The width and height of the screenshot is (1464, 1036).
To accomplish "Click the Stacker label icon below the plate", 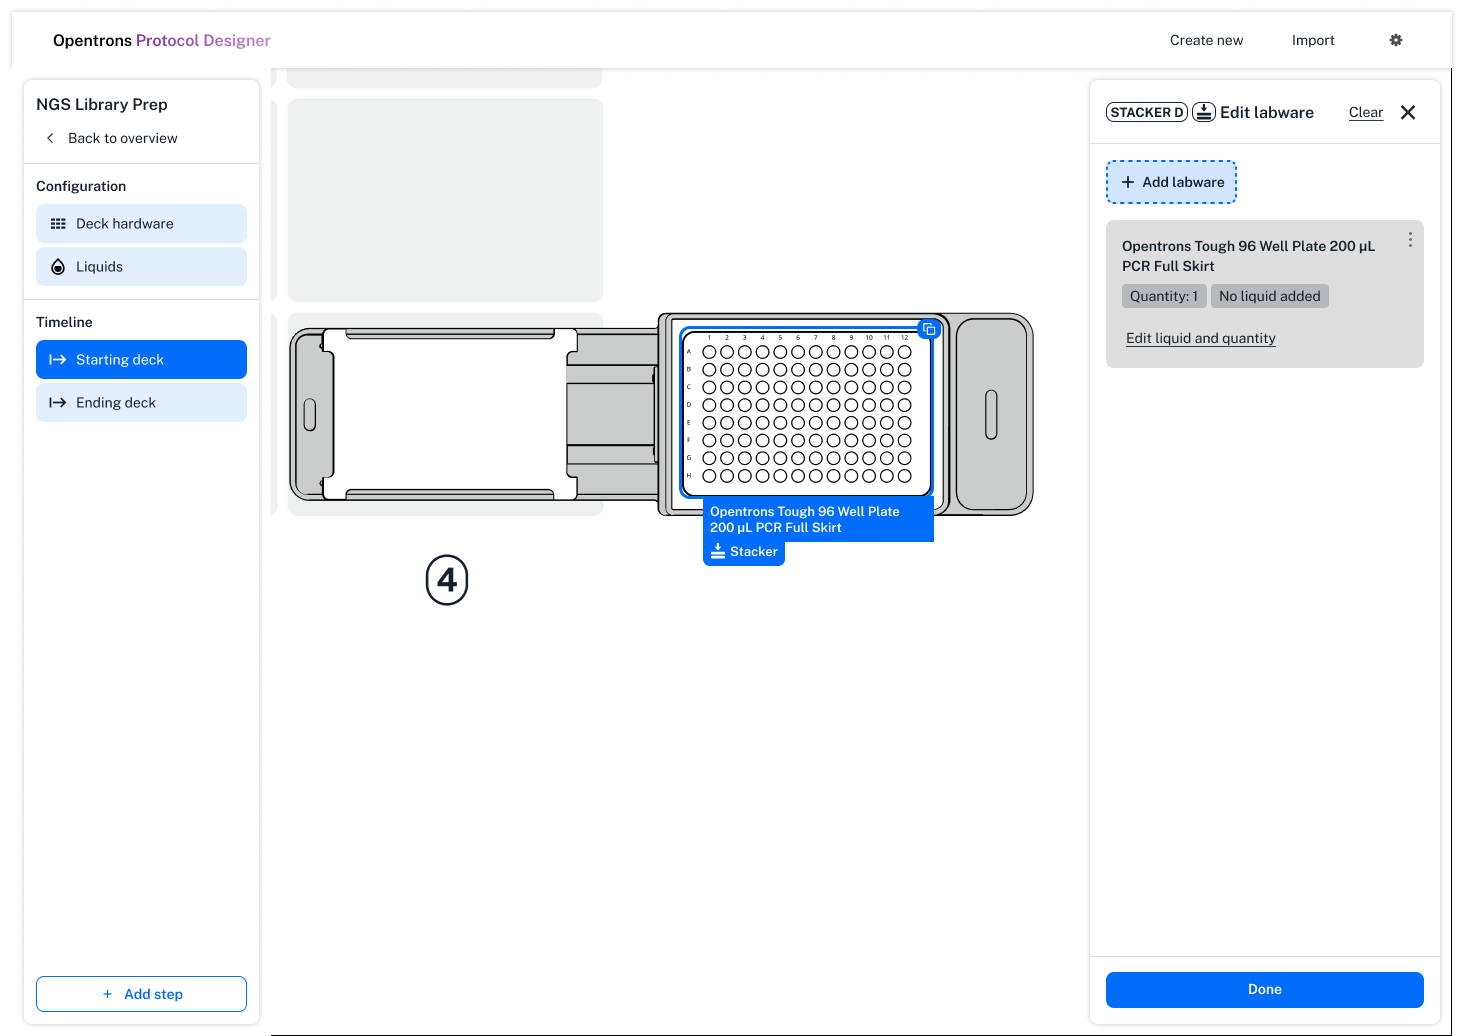I will point(718,551).
